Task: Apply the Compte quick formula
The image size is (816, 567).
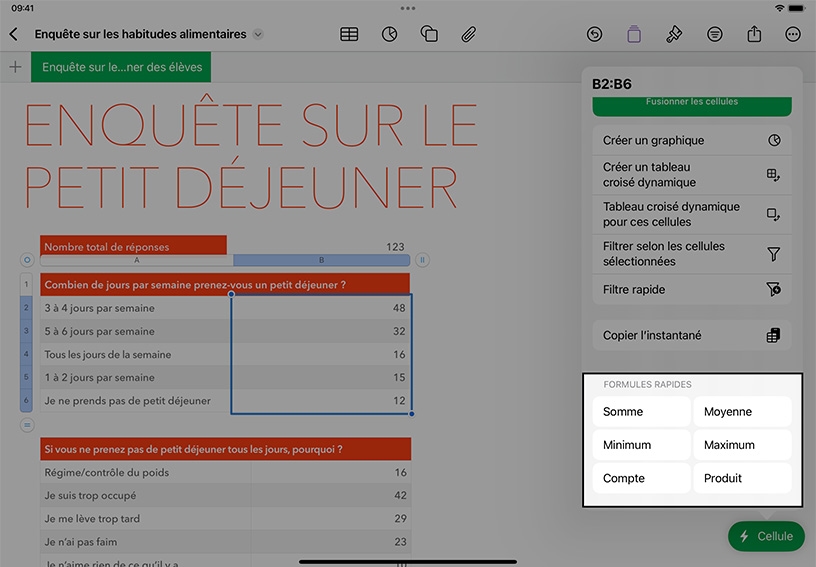Action: click(641, 478)
